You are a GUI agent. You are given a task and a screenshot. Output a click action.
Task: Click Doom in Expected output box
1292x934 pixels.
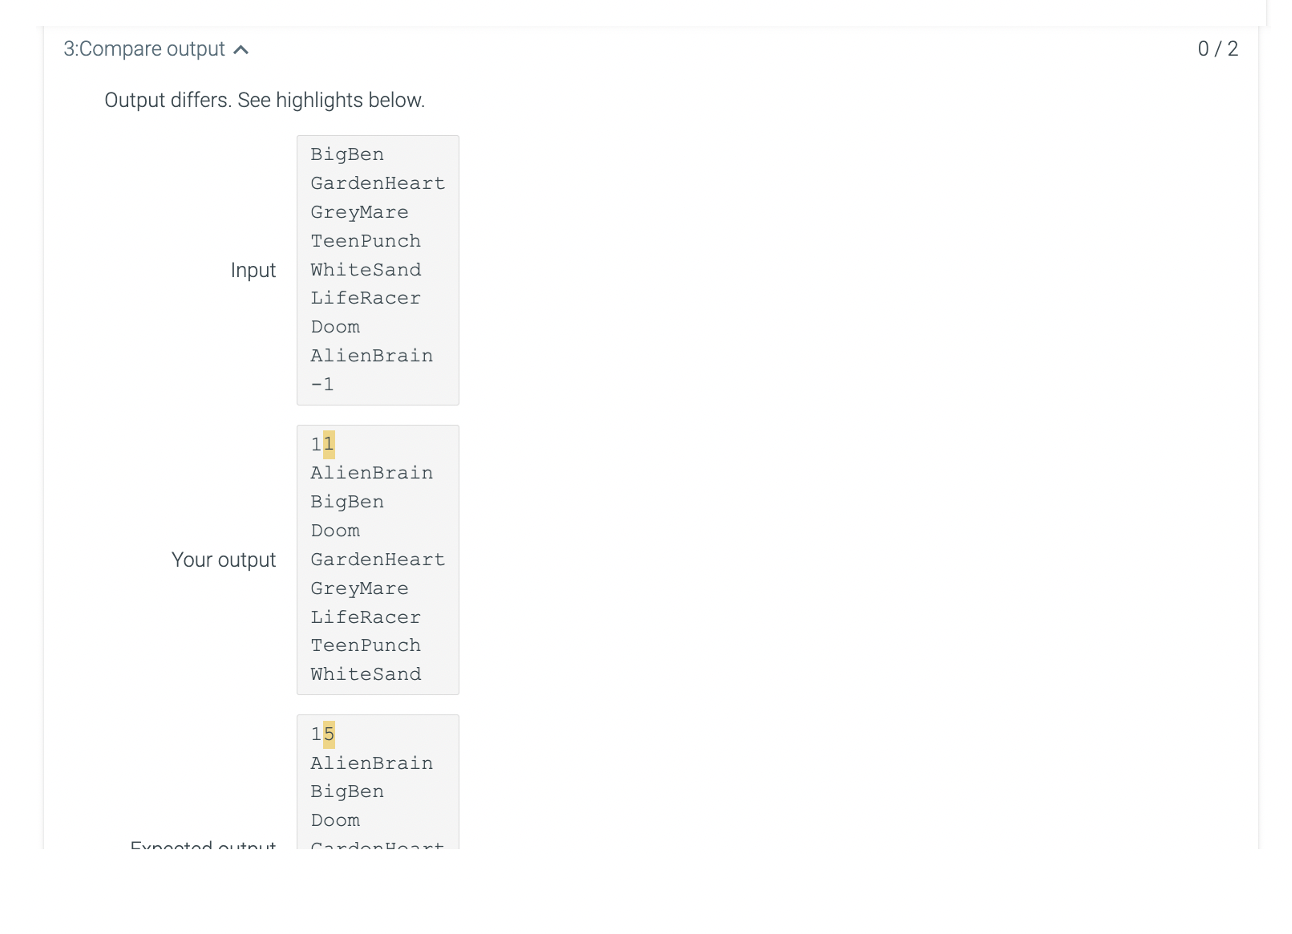point(335,820)
